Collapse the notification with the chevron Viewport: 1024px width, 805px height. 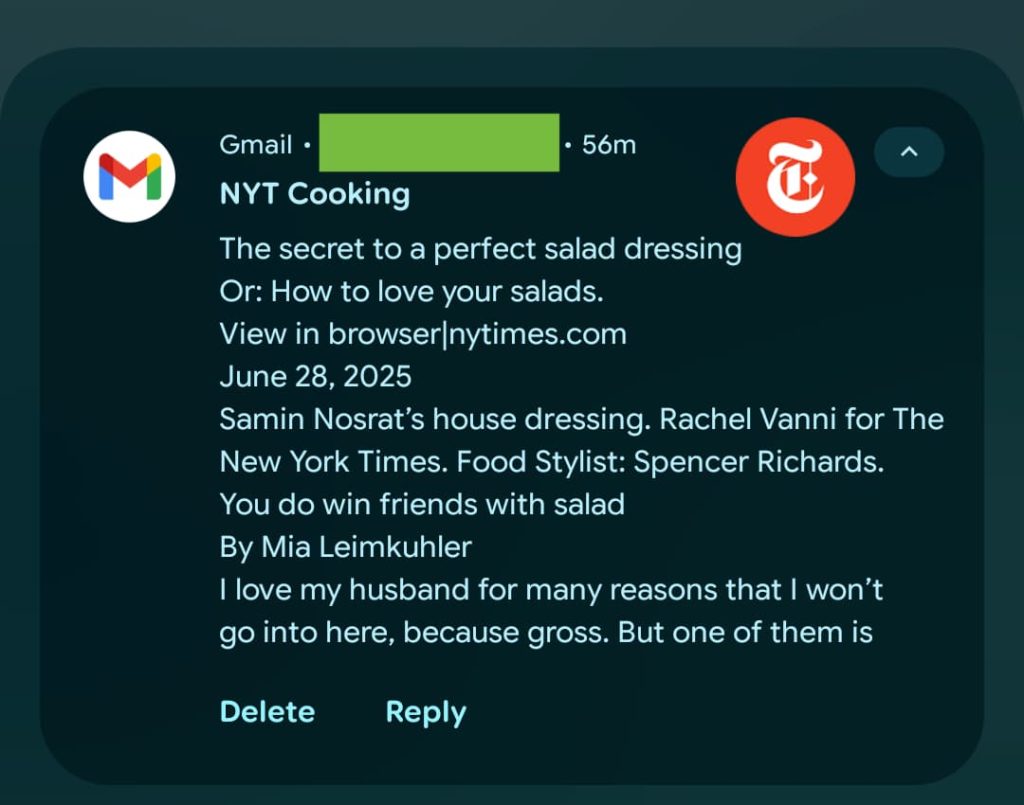point(908,152)
